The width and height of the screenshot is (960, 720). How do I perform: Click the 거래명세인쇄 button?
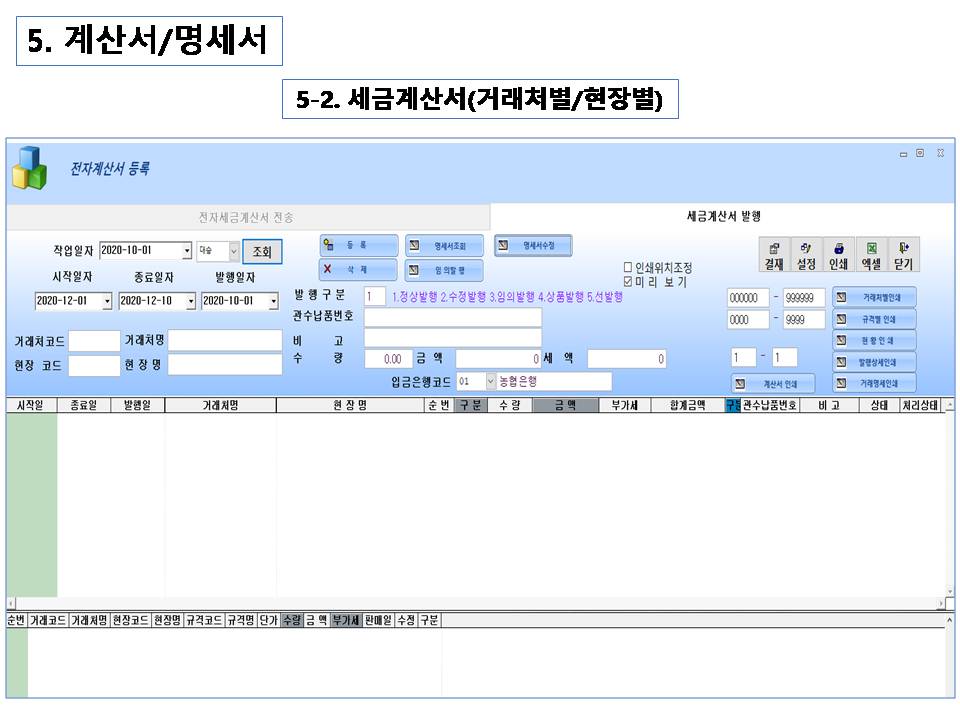coord(874,383)
